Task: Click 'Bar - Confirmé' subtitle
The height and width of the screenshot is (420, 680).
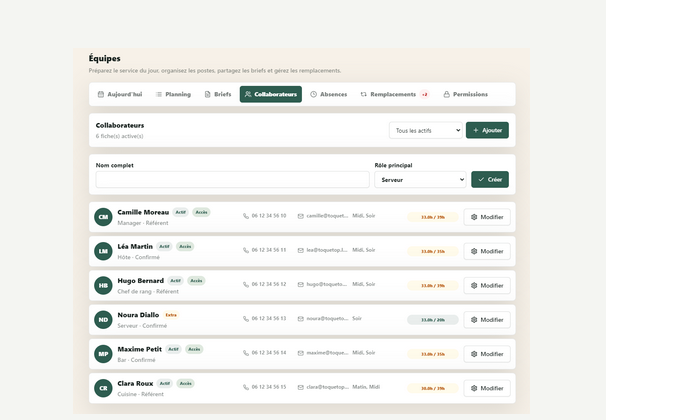Action: point(136,360)
